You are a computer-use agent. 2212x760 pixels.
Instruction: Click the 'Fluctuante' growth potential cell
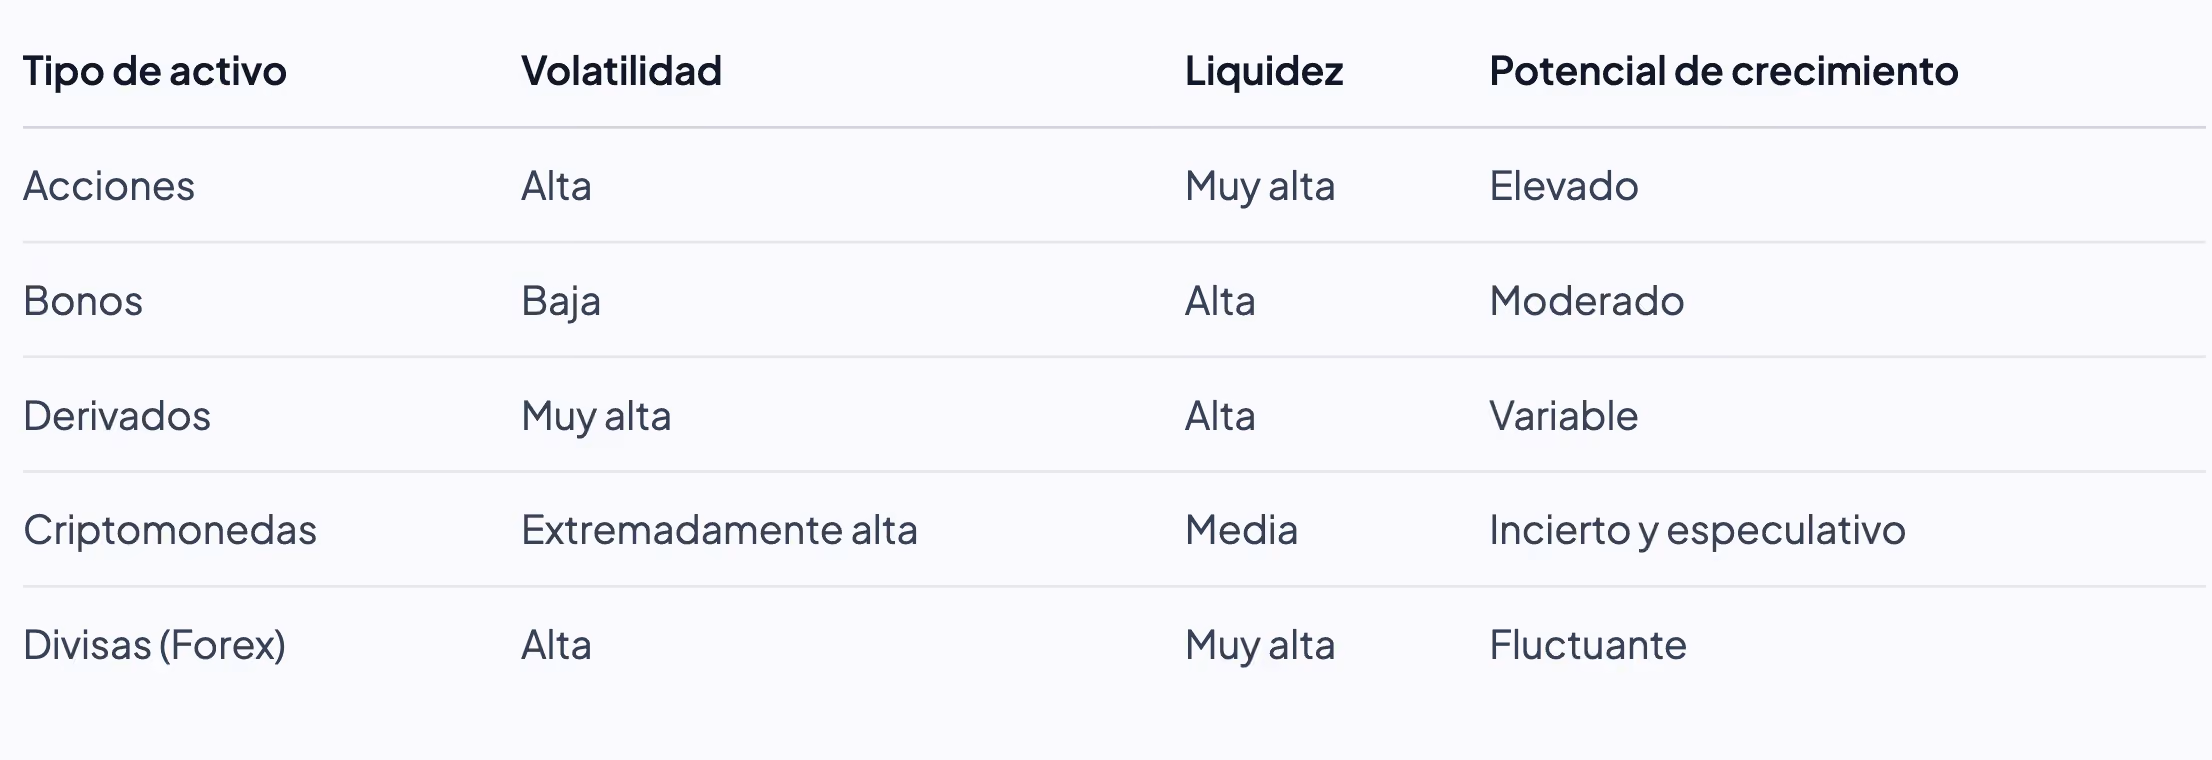tap(1588, 645)
